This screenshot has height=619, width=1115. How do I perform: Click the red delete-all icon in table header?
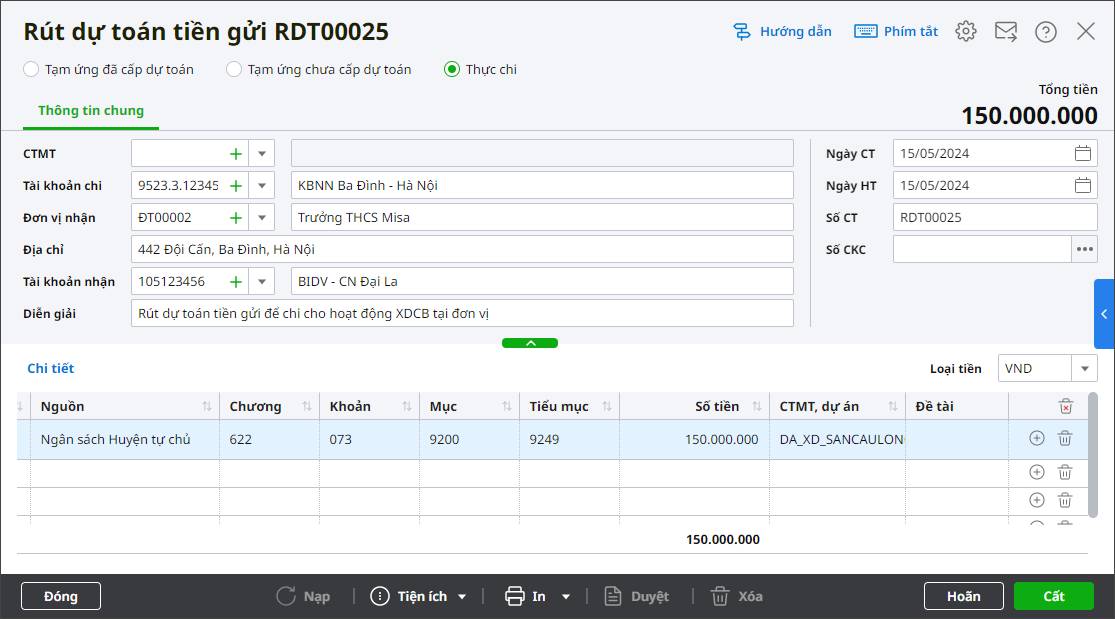(x=1065, y=406)
